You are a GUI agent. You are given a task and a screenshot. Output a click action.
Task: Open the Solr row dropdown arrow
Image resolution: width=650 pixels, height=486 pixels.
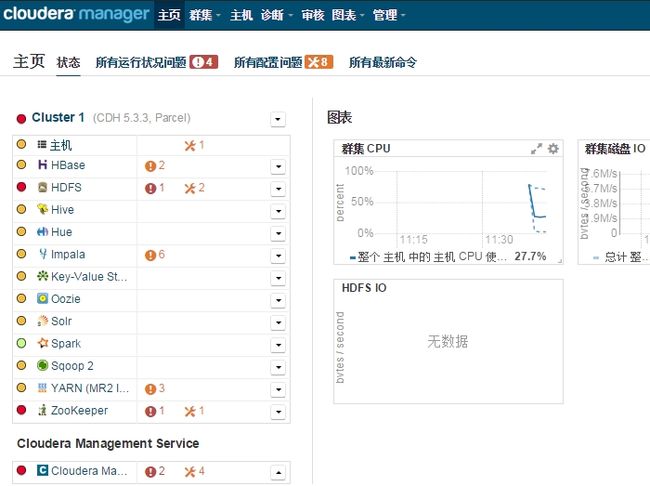click(278, 323)
